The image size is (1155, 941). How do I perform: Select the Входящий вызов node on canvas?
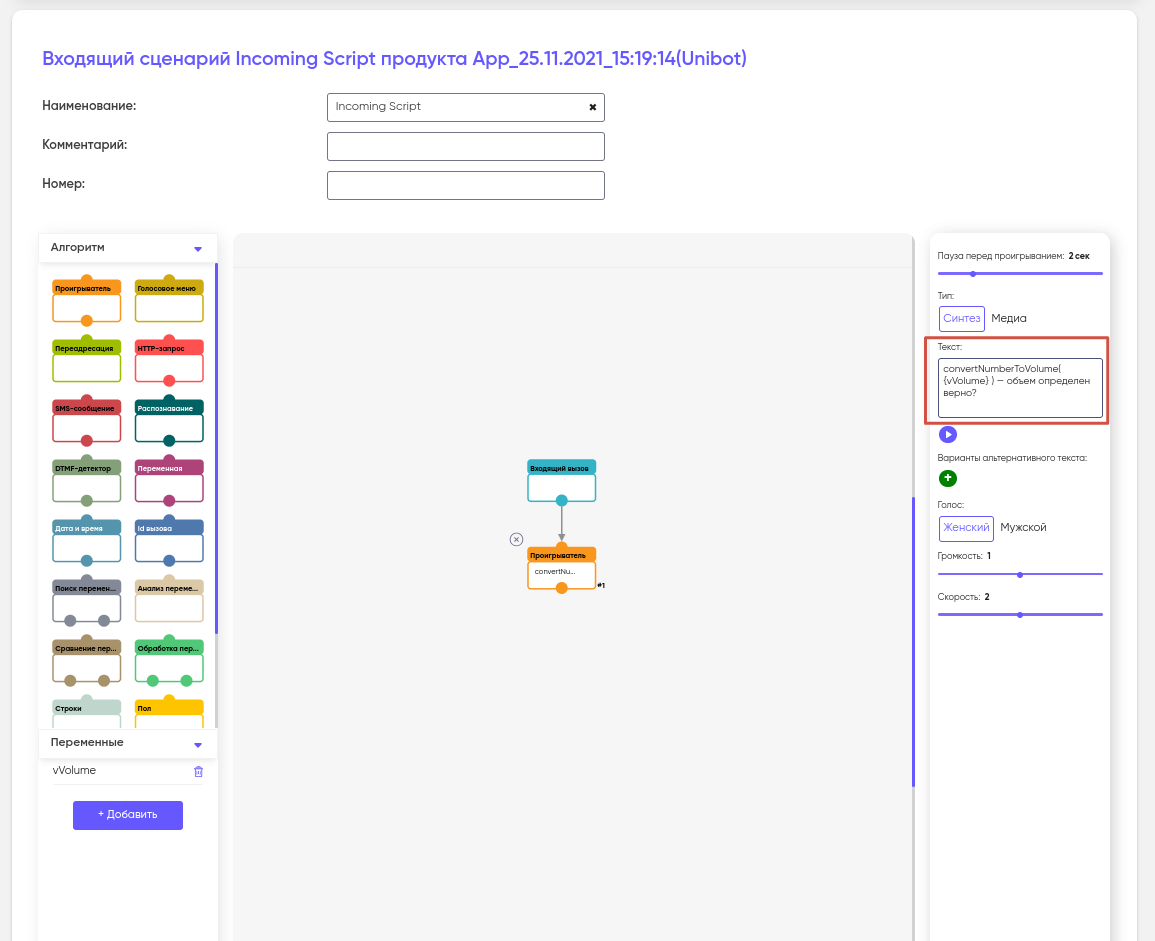(x=561, y=481)
